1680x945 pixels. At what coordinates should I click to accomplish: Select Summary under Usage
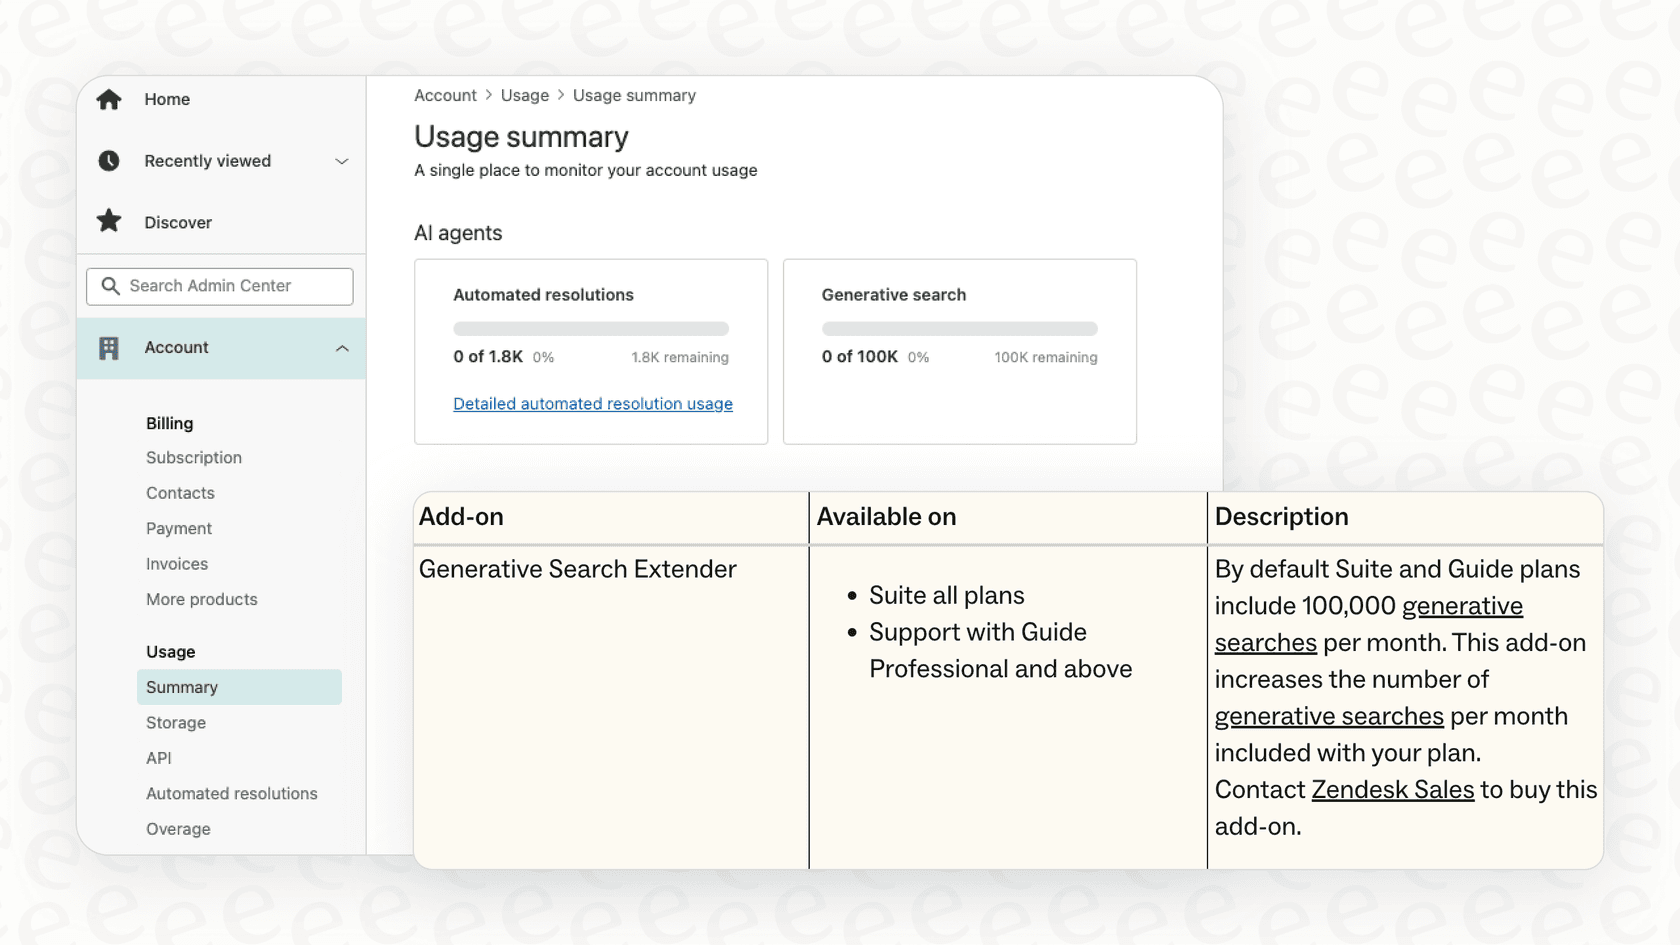pyautogui.click(x=182, y=687)
